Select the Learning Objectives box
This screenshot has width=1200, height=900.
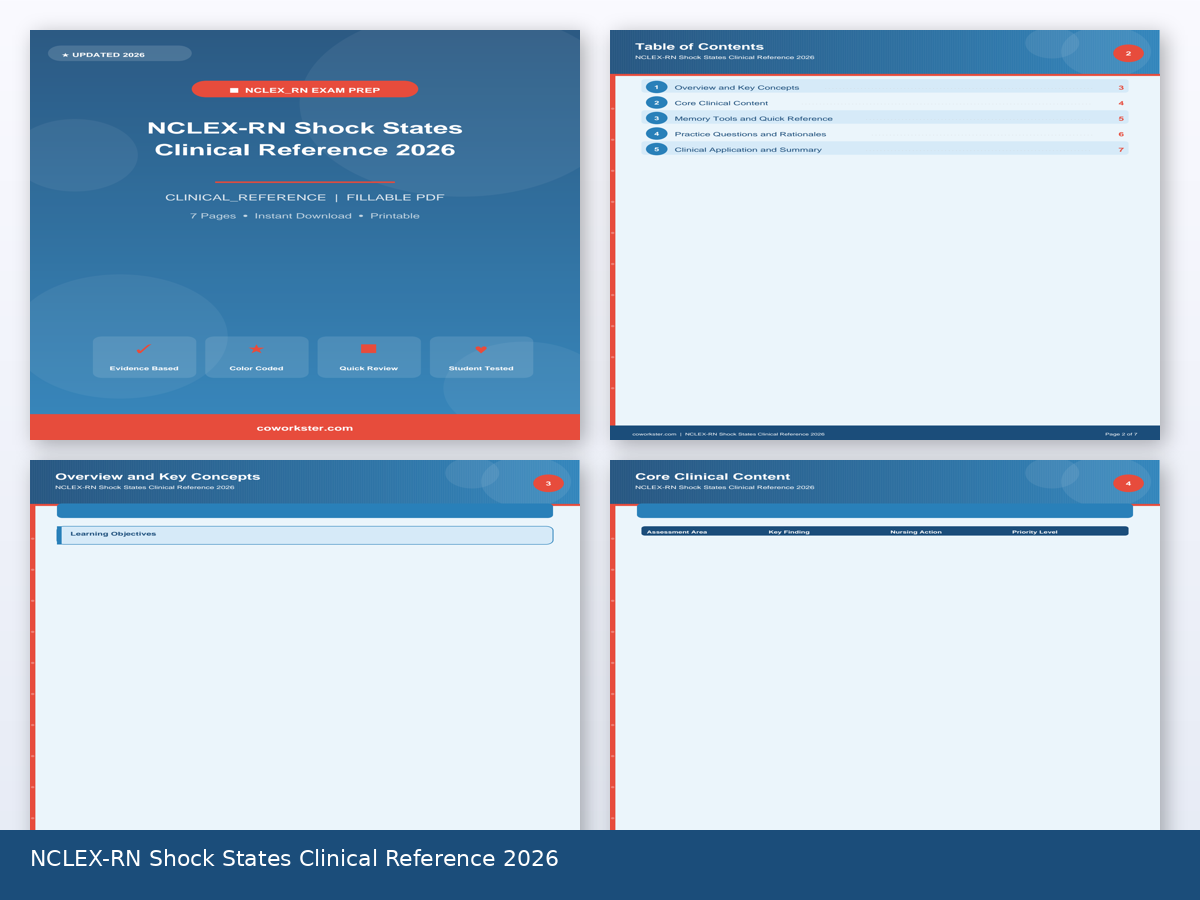pyautogui.click(x=305, y=535)
